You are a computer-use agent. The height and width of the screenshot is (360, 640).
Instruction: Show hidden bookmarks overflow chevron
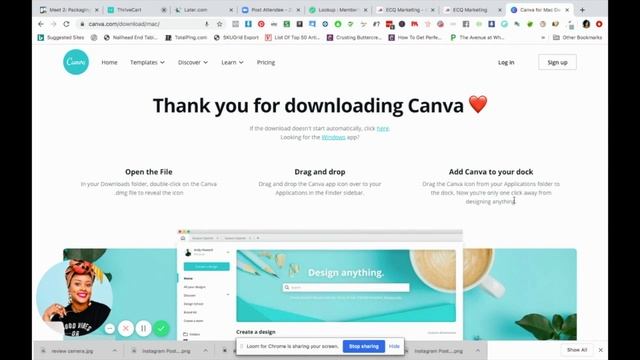tap(543, 38)
